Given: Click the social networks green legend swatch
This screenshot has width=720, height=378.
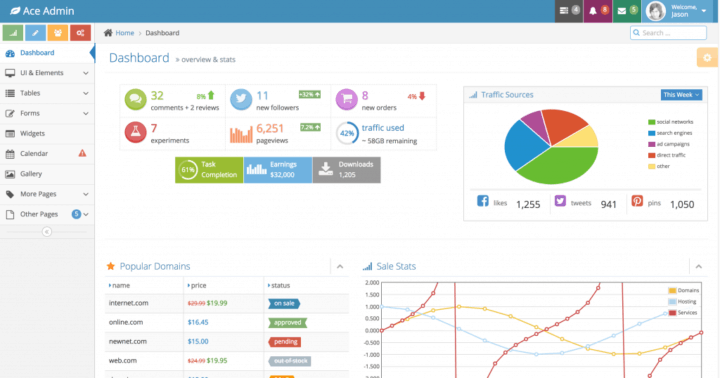Looking at the screenshot, I should [651, 122].
